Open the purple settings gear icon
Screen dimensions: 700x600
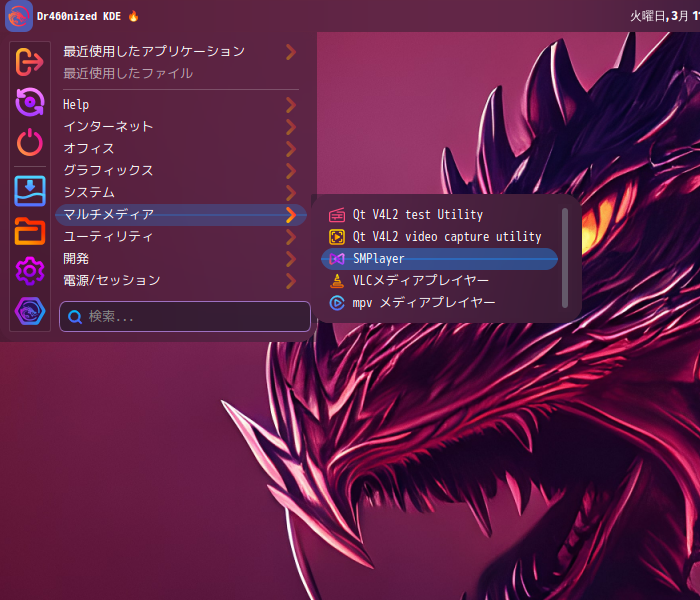click(x=30, y=271)
